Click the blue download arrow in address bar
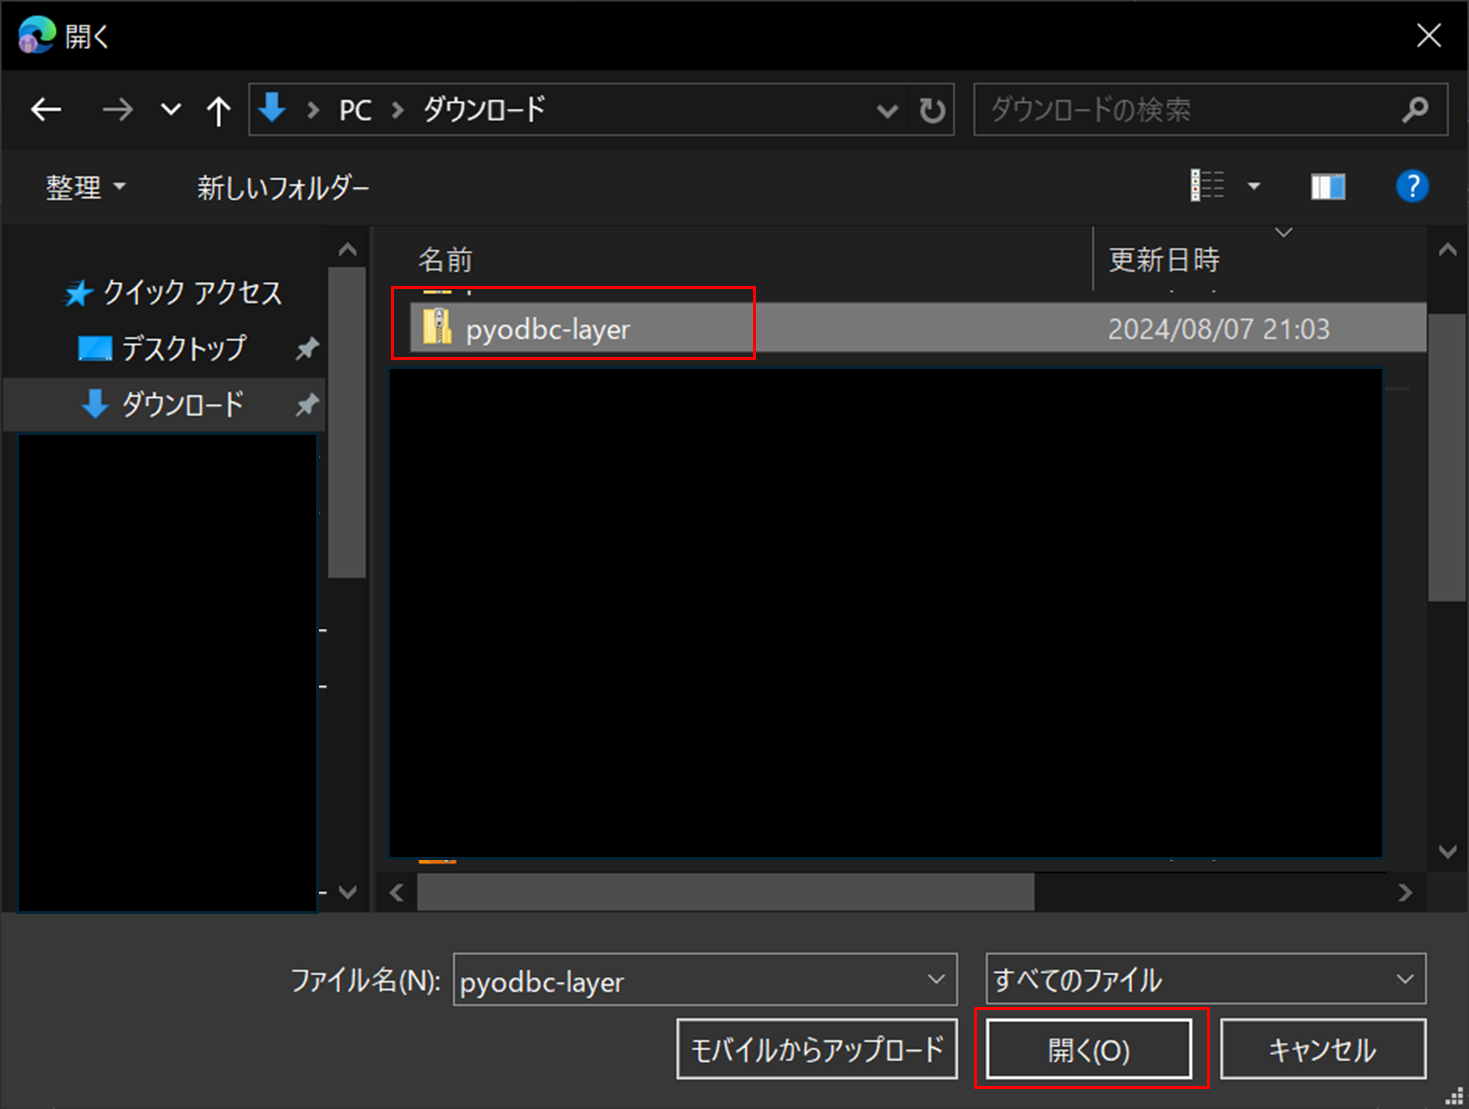Screen dimensions: 1469x1109 (x=272, y=108)
